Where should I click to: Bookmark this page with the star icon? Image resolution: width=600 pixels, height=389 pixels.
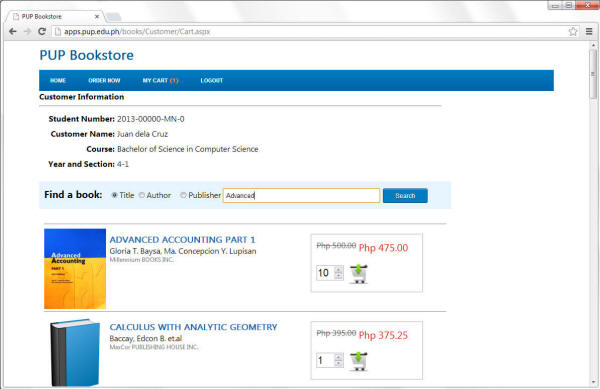(x=573, y=31)
